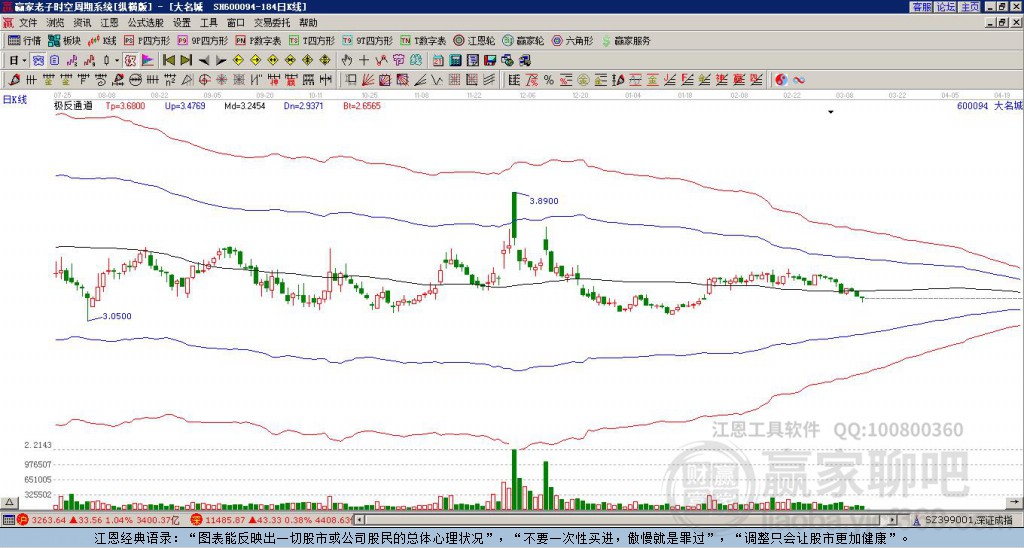Image resolution: width=1024 pixels, height=548 pixels.
Task: Open the 主页 homepage link
Action: pyautogui.click(x=970, y=7)
